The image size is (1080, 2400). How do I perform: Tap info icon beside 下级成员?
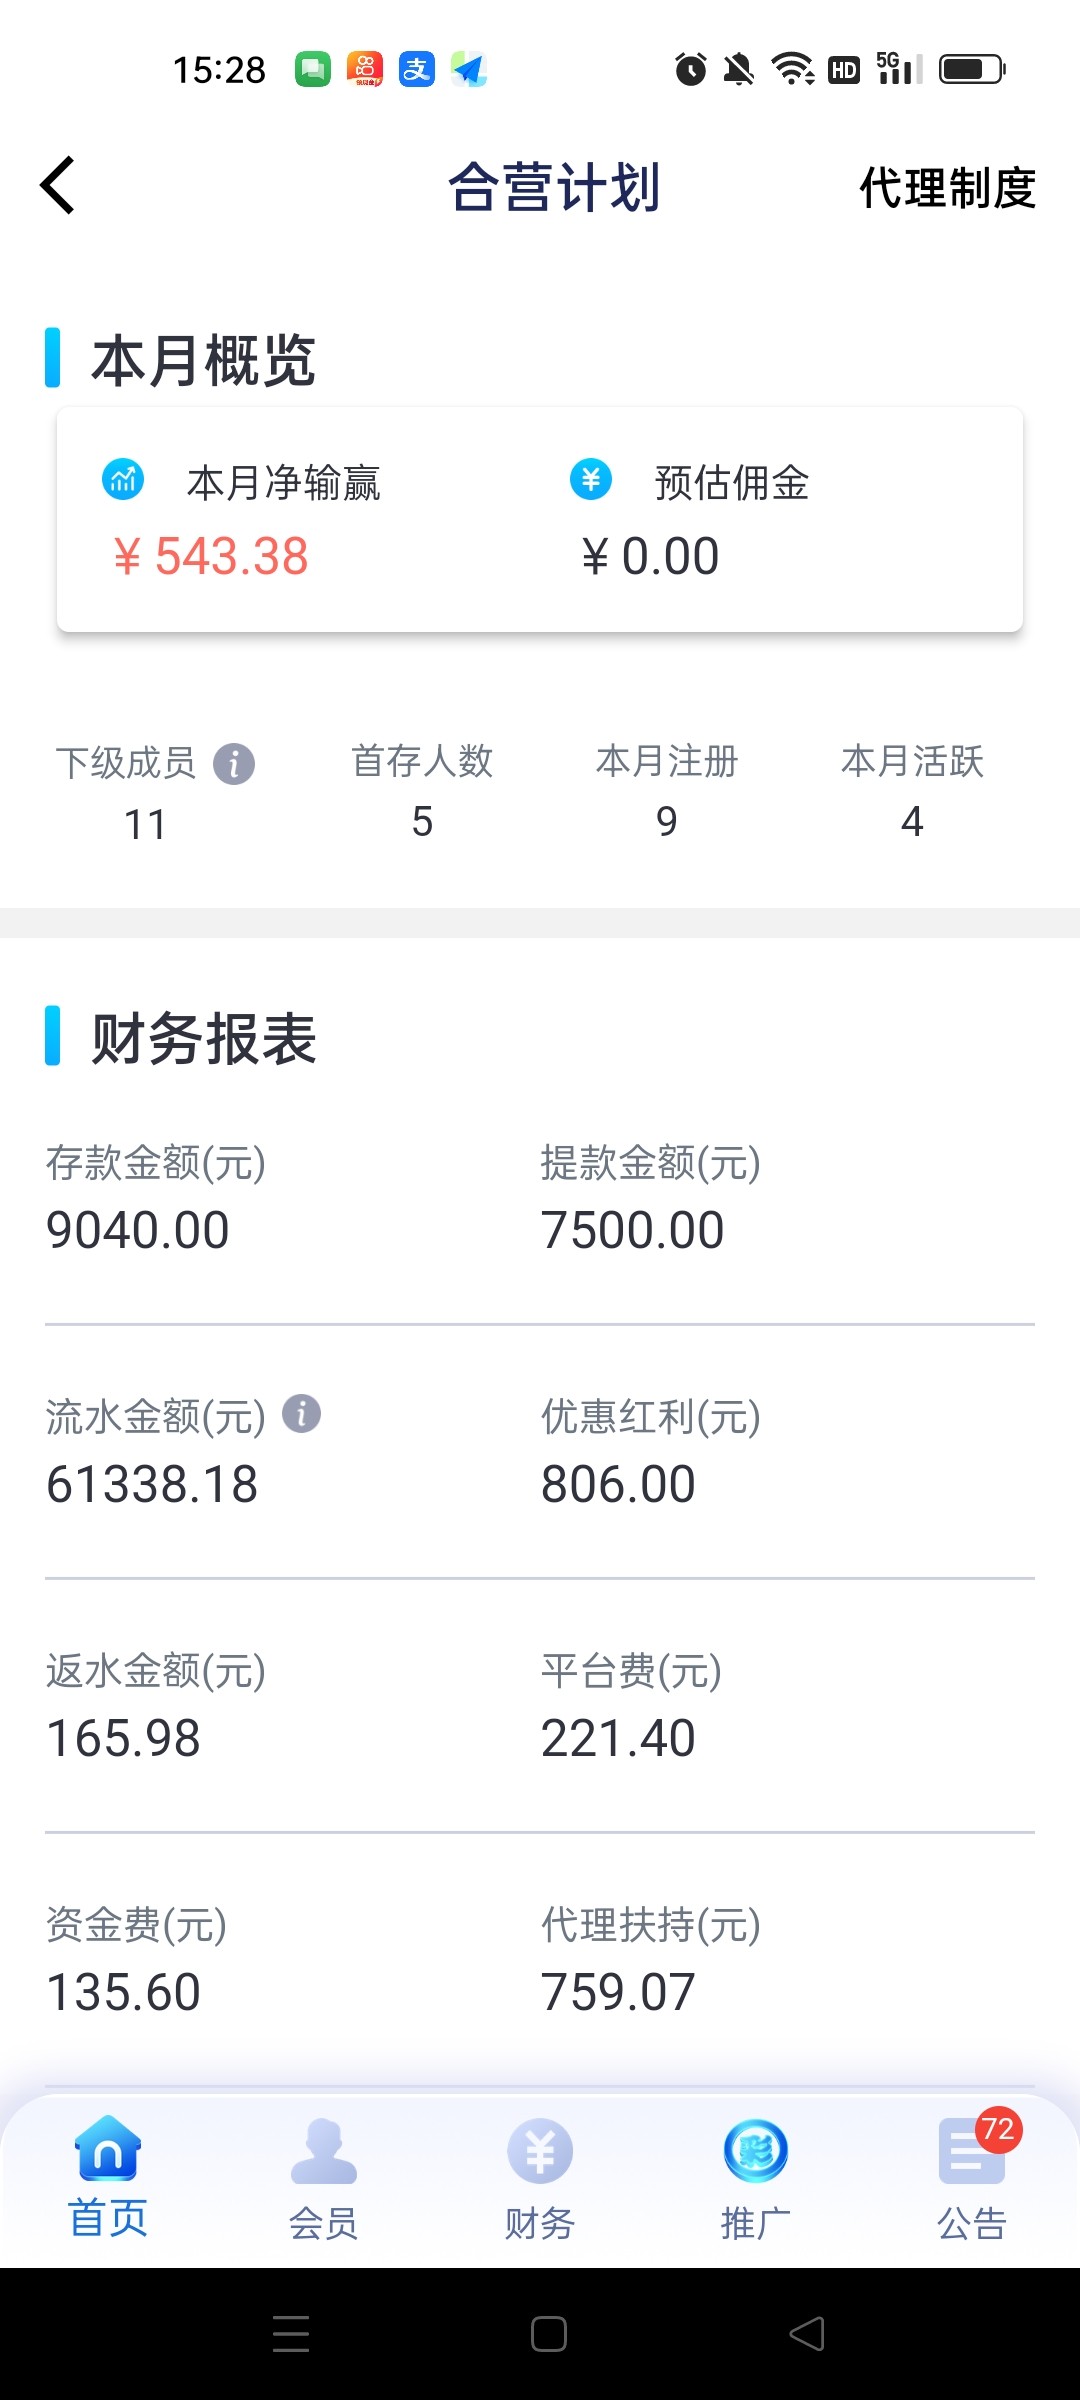(234, 765)
